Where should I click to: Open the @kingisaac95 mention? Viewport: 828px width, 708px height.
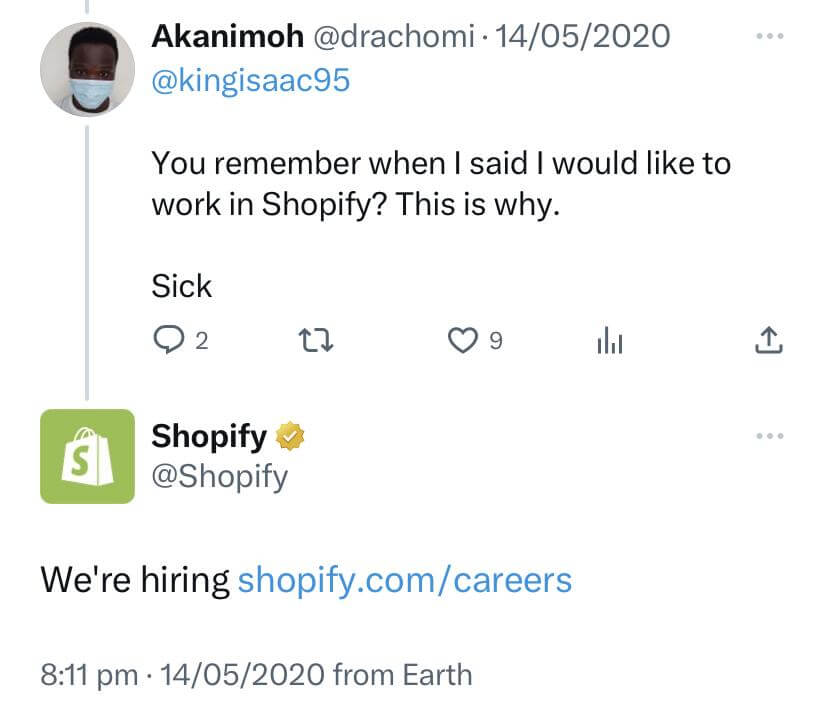click(x=250, y=80)
